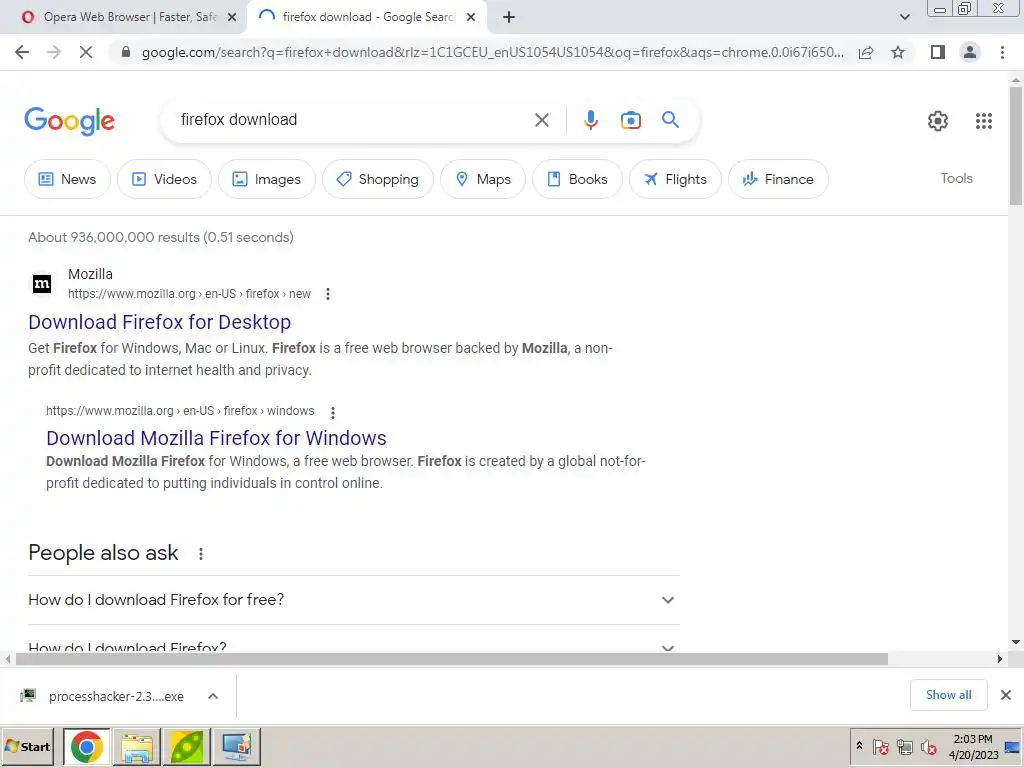Submit search with the magnifier icon
Image resolution: width=1024 pixels, height=768 pixels.
(x=670, y=120)
